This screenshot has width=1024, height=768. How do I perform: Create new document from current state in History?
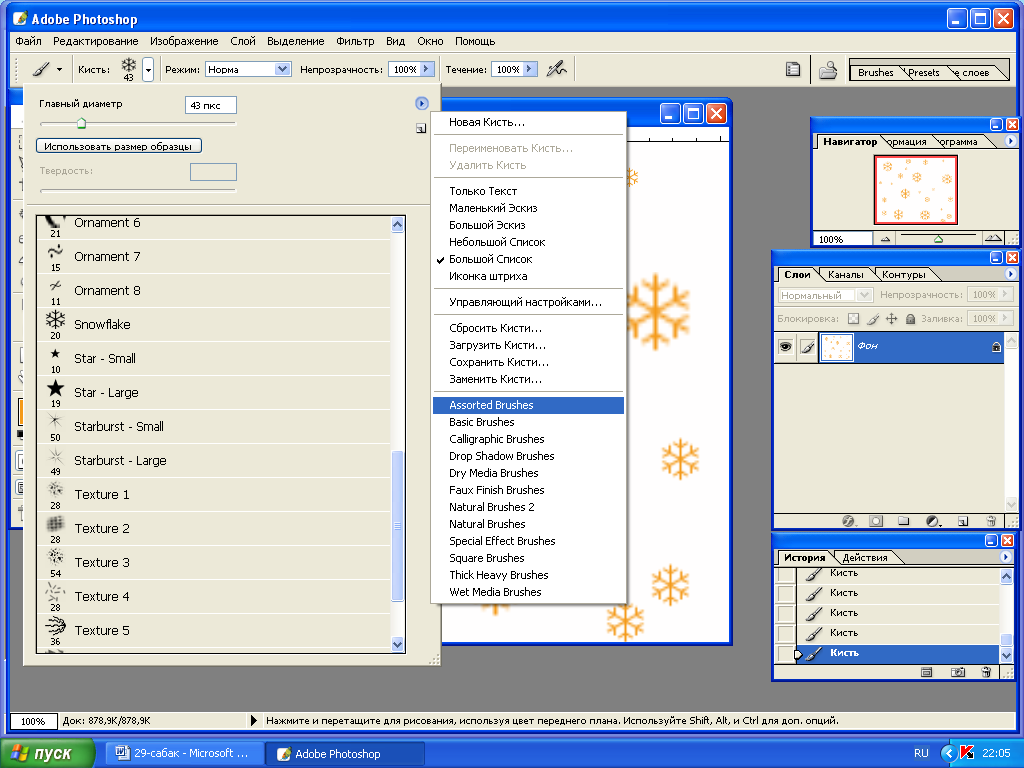pyautogui.click(x=926, y=671)
